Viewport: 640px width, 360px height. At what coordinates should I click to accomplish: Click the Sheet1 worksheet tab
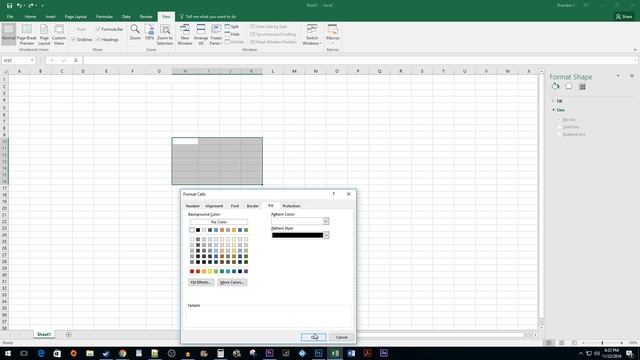pos(44,334)
